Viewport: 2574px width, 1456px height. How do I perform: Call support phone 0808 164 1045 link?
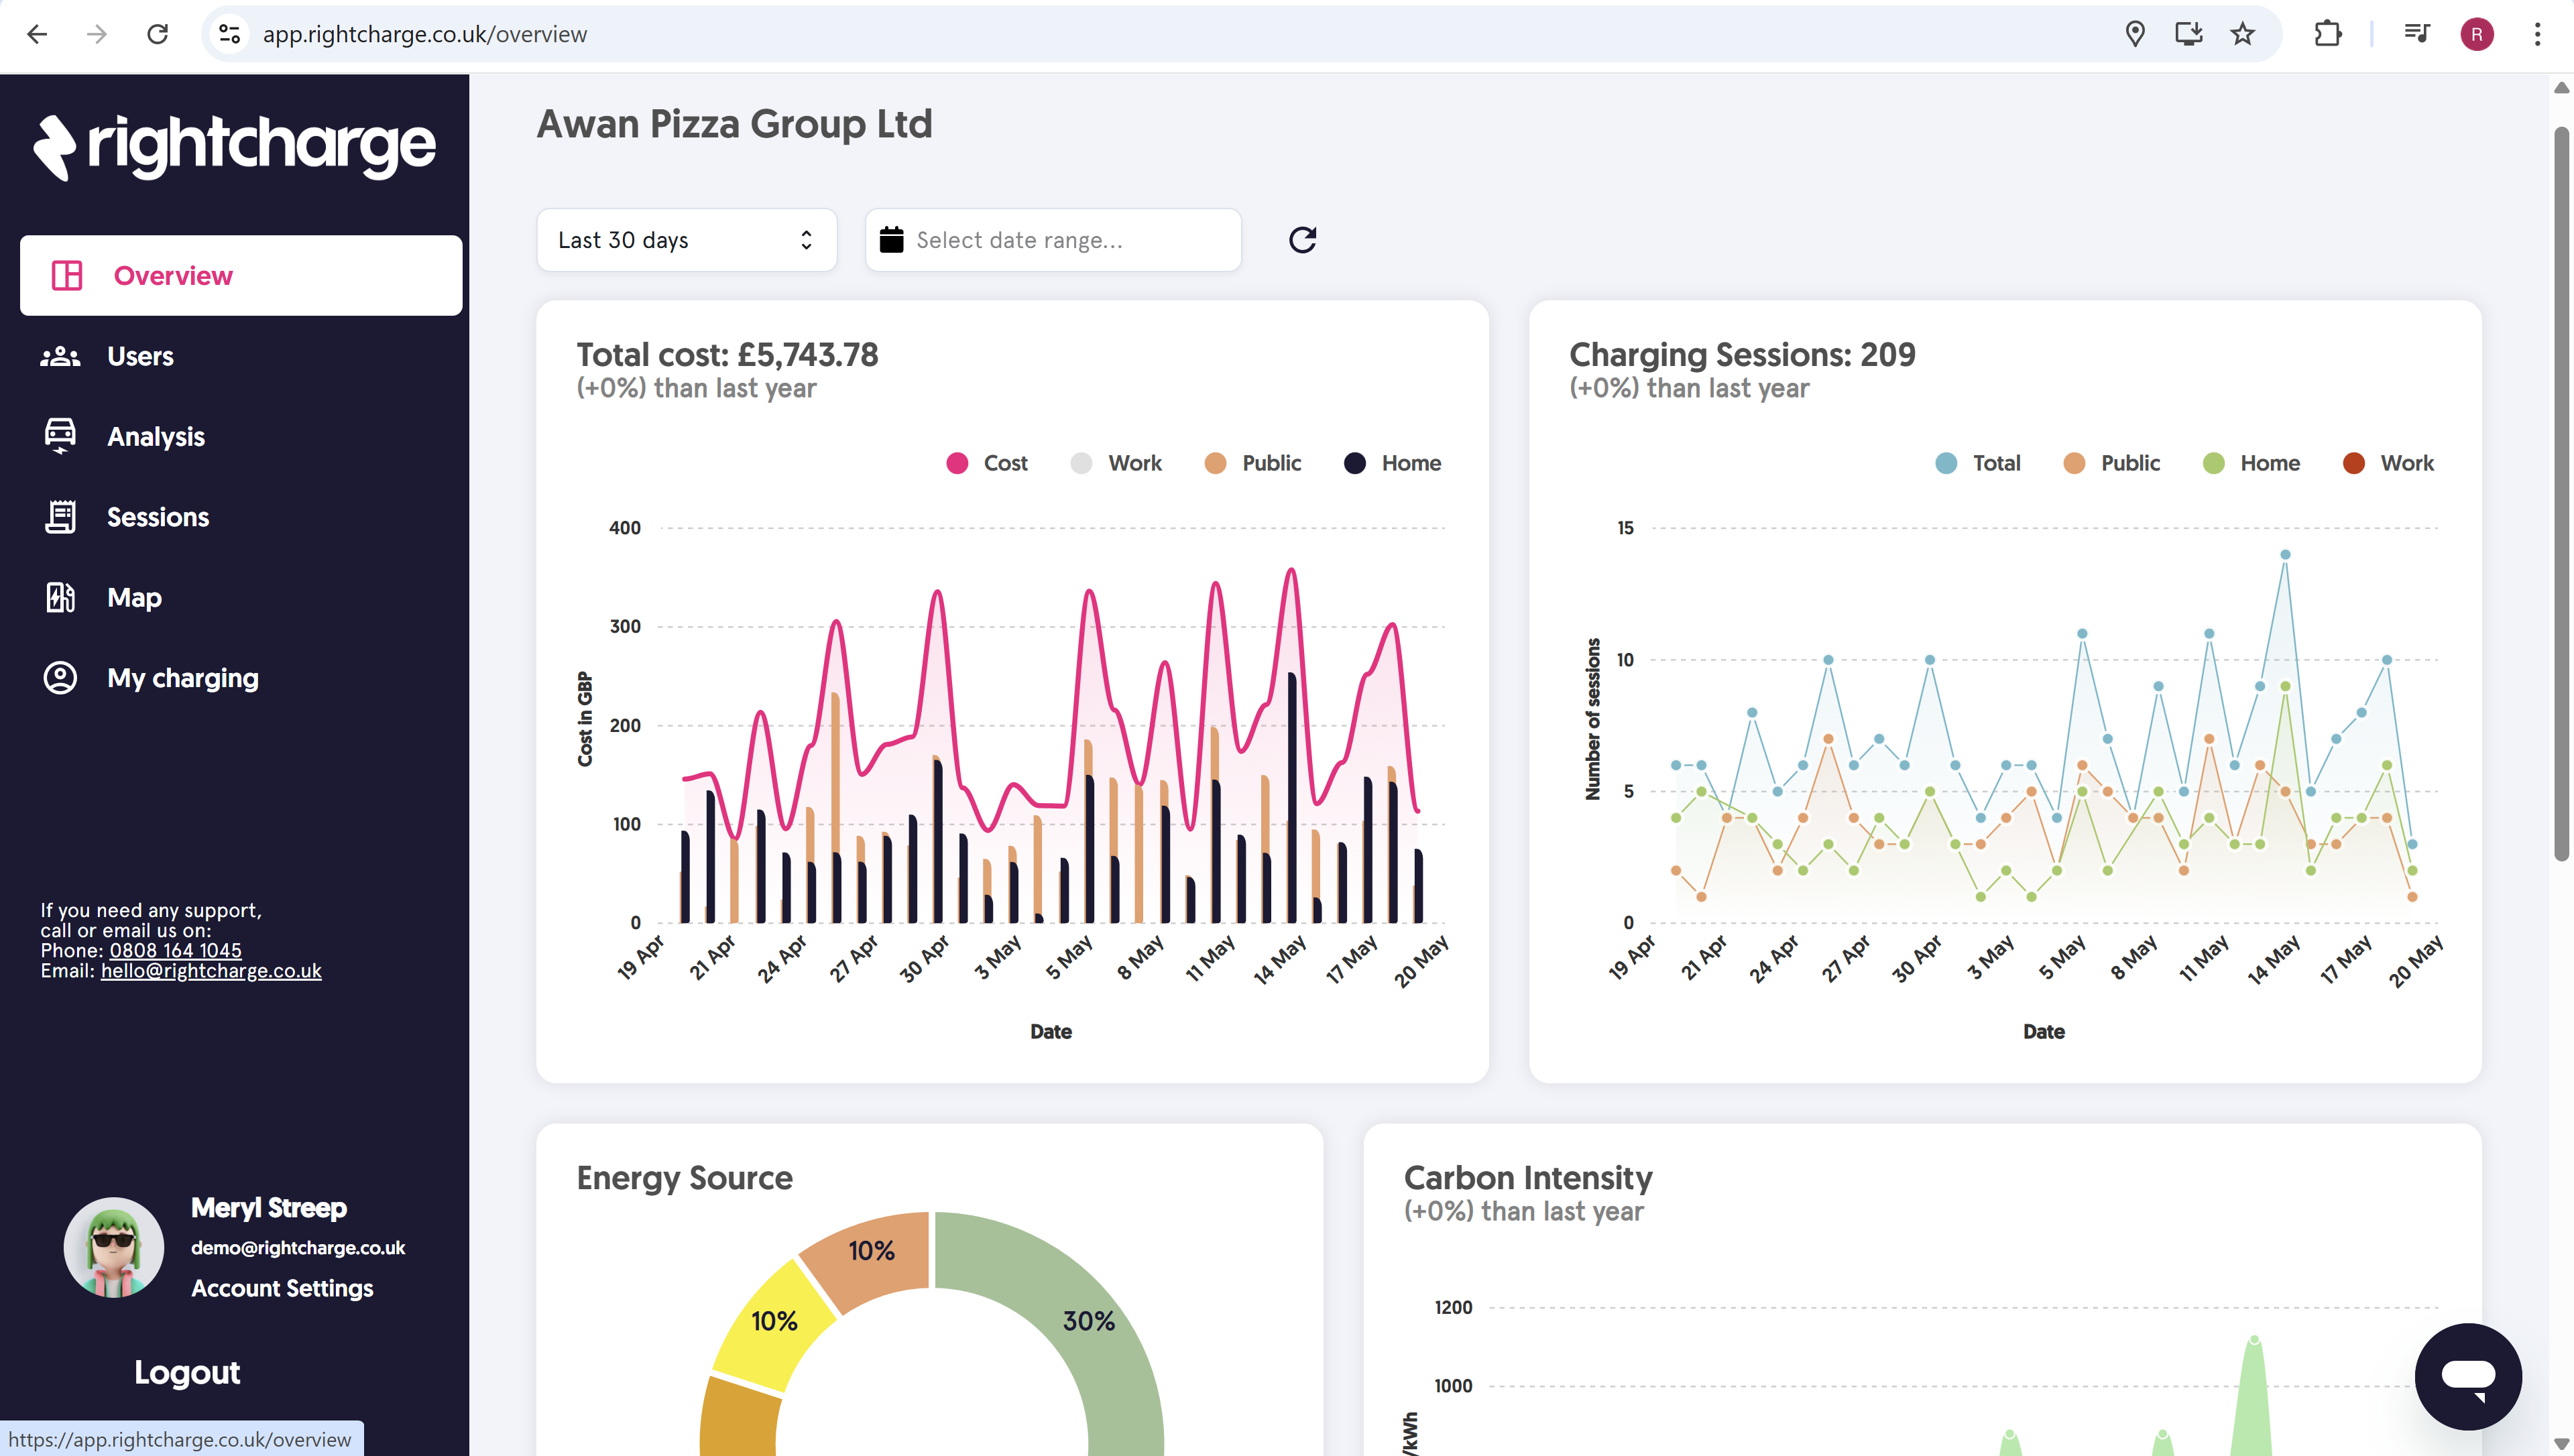pyautogui.click(x=175, y=950)
